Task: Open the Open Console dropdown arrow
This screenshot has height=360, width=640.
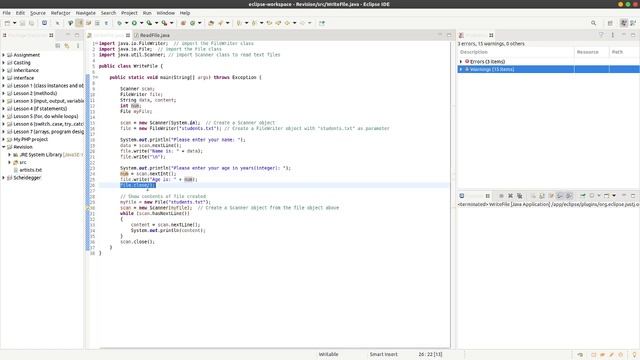Action: pyautogui.click(x=614, y=196)
